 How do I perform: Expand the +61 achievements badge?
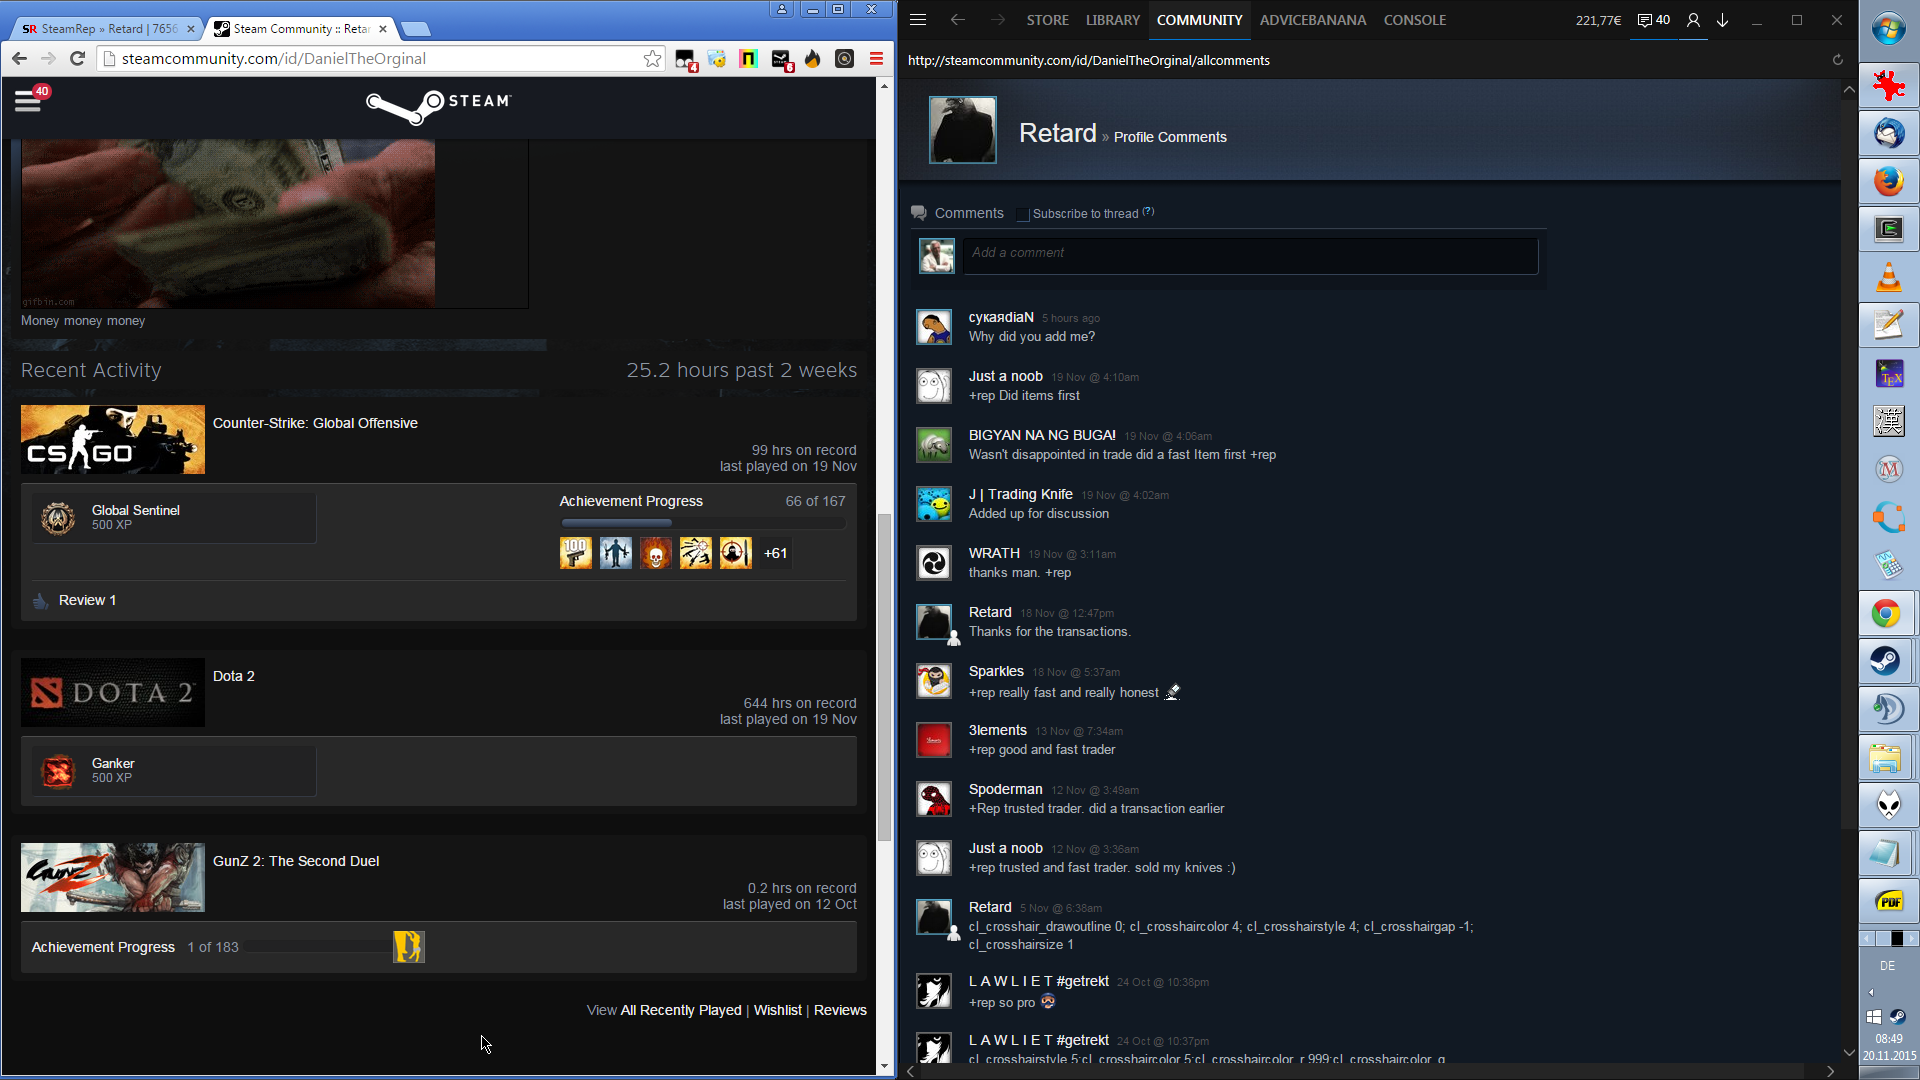click(x=775, y=553)
